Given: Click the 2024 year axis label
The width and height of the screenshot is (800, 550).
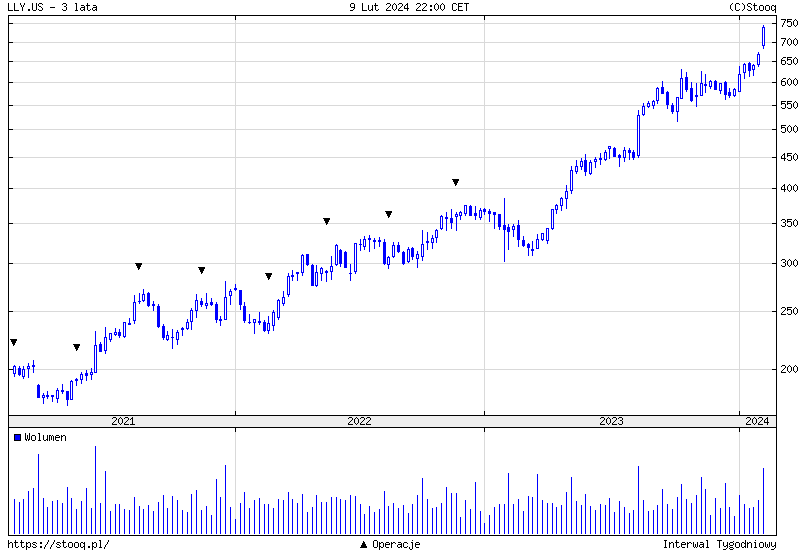Looking at the screenshot, I should [757, 421].
